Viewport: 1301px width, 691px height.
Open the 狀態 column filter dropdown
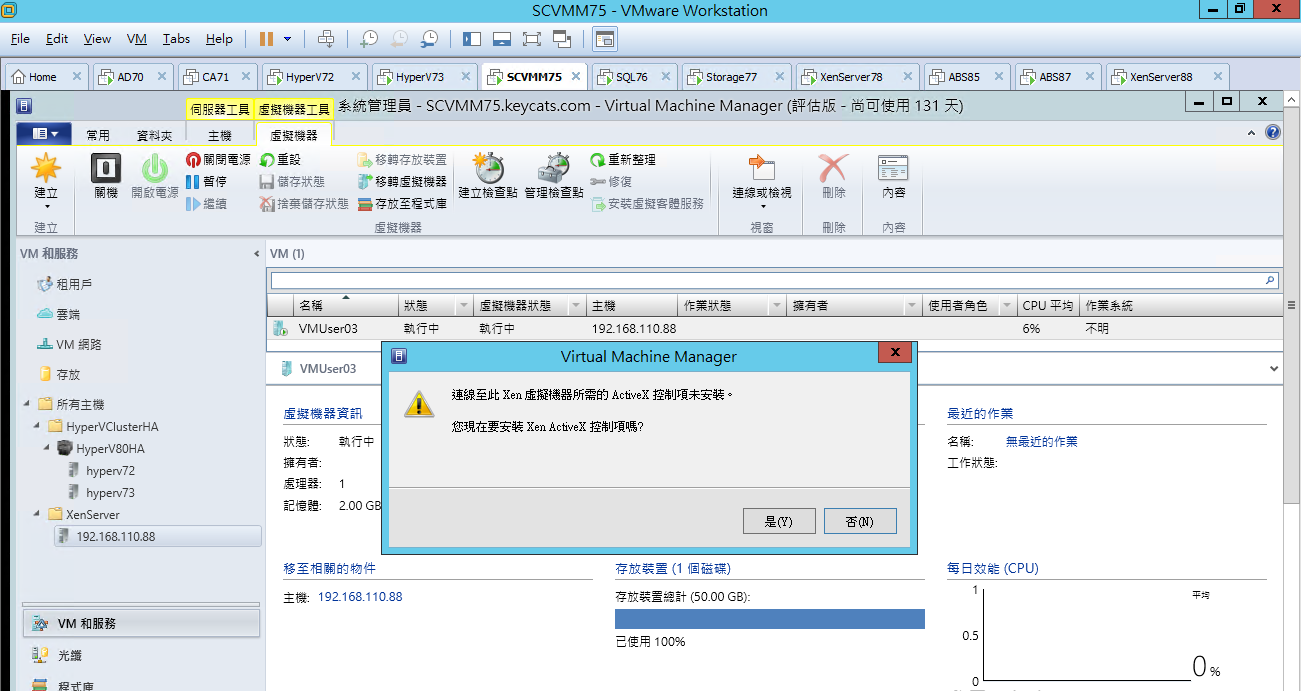tap(464, 306)
